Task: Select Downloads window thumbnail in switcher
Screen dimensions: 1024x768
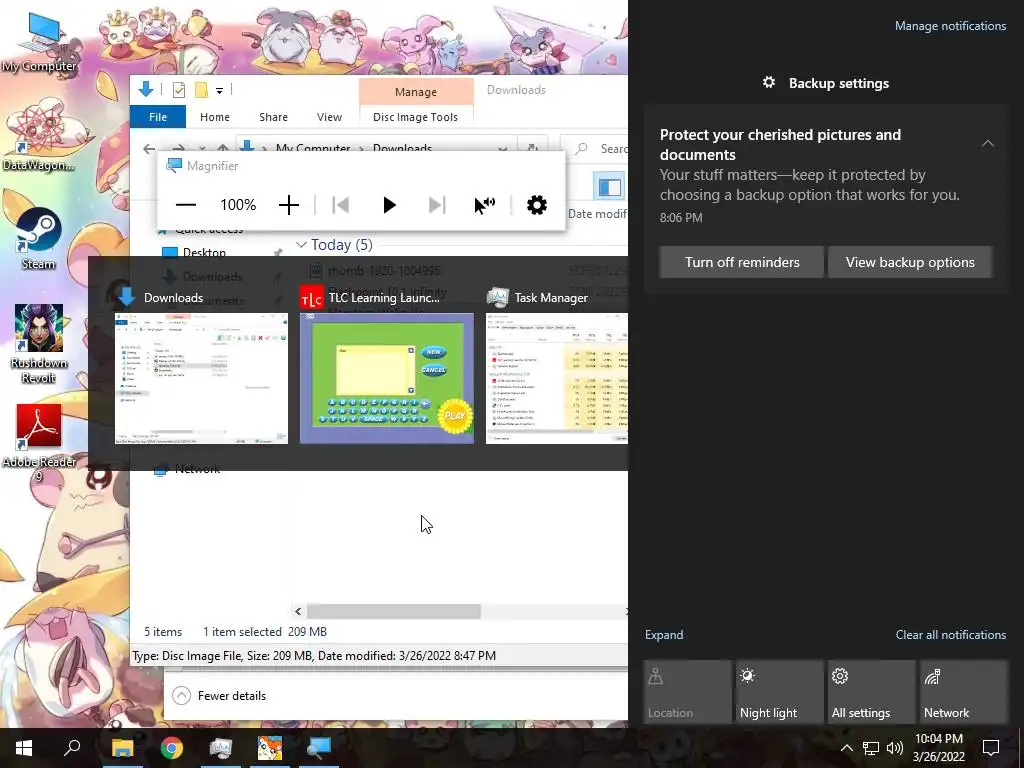Action: pos(202,379)
